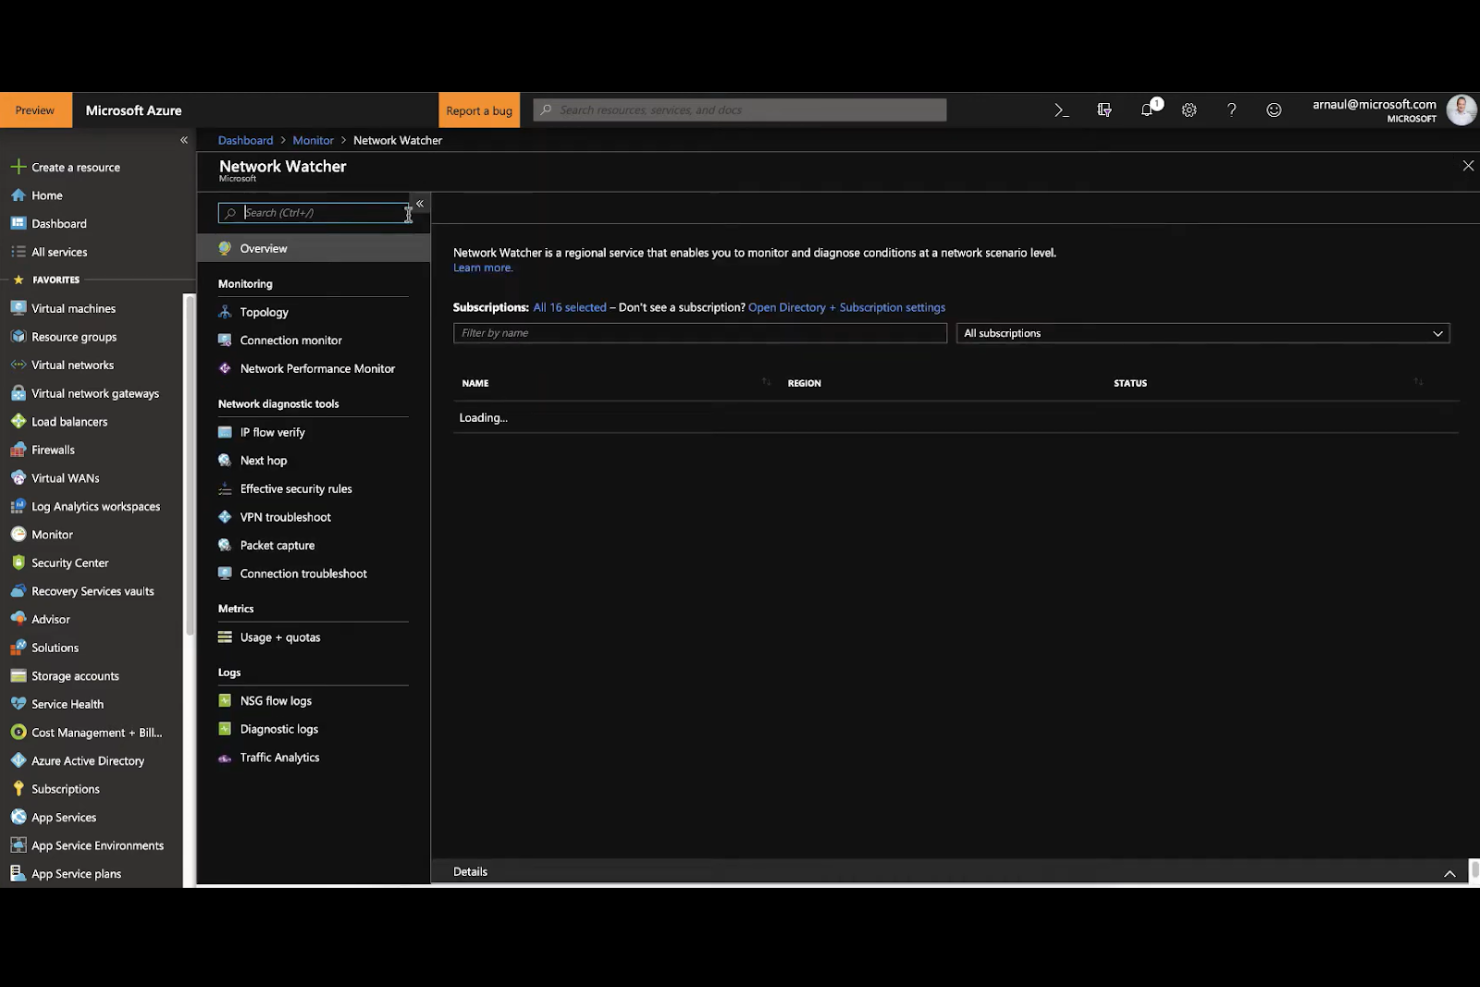Screen dimensions: 1480x987
Task: Click the Resource groups icon
Action: 18,336
